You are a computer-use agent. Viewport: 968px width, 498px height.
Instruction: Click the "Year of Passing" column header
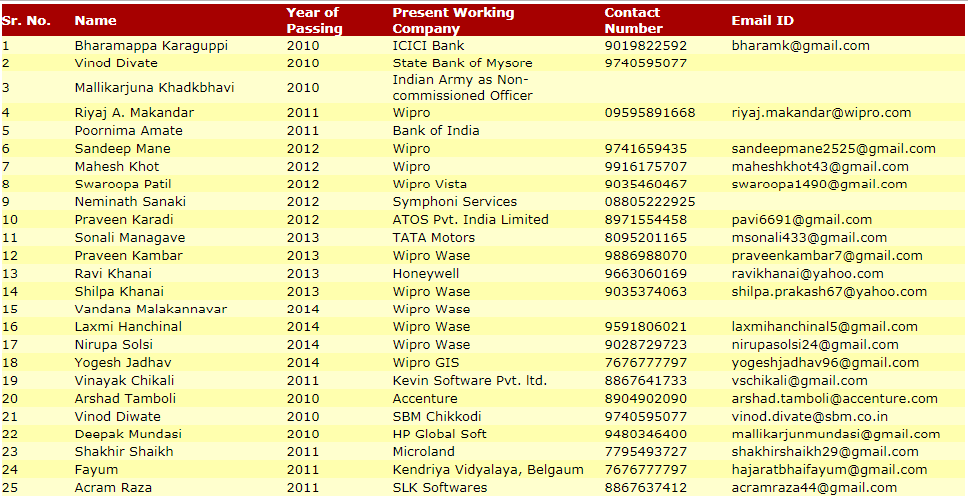(314, 20)
